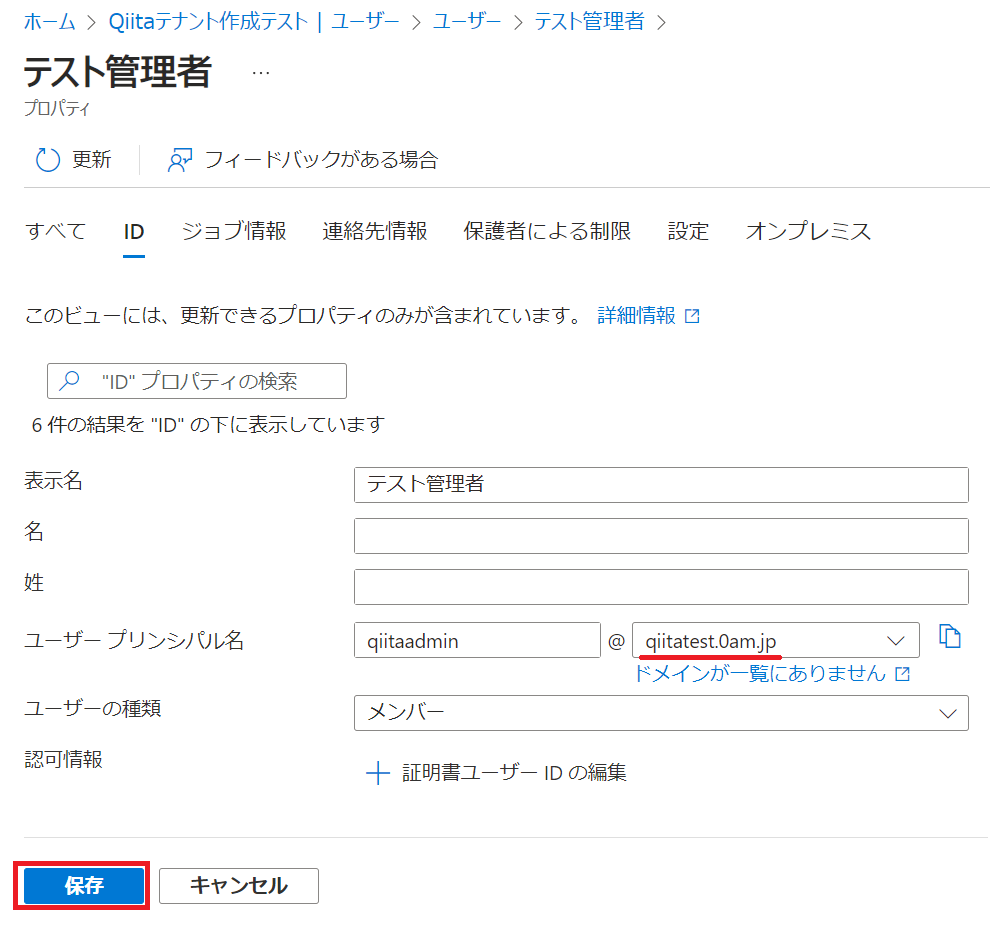Click the キャンセル button
The width and height of the screenshot is (990, 940).
pos(239,885)
